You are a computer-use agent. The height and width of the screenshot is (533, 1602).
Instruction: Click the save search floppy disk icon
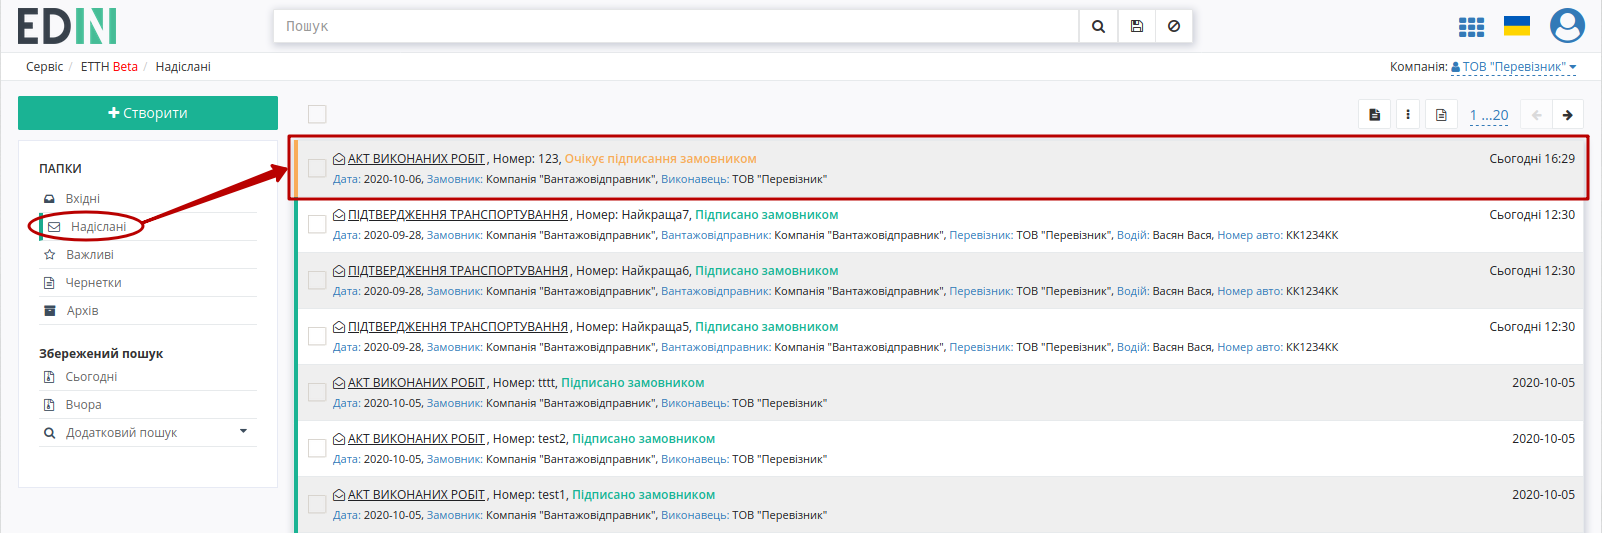point(1137,26)
